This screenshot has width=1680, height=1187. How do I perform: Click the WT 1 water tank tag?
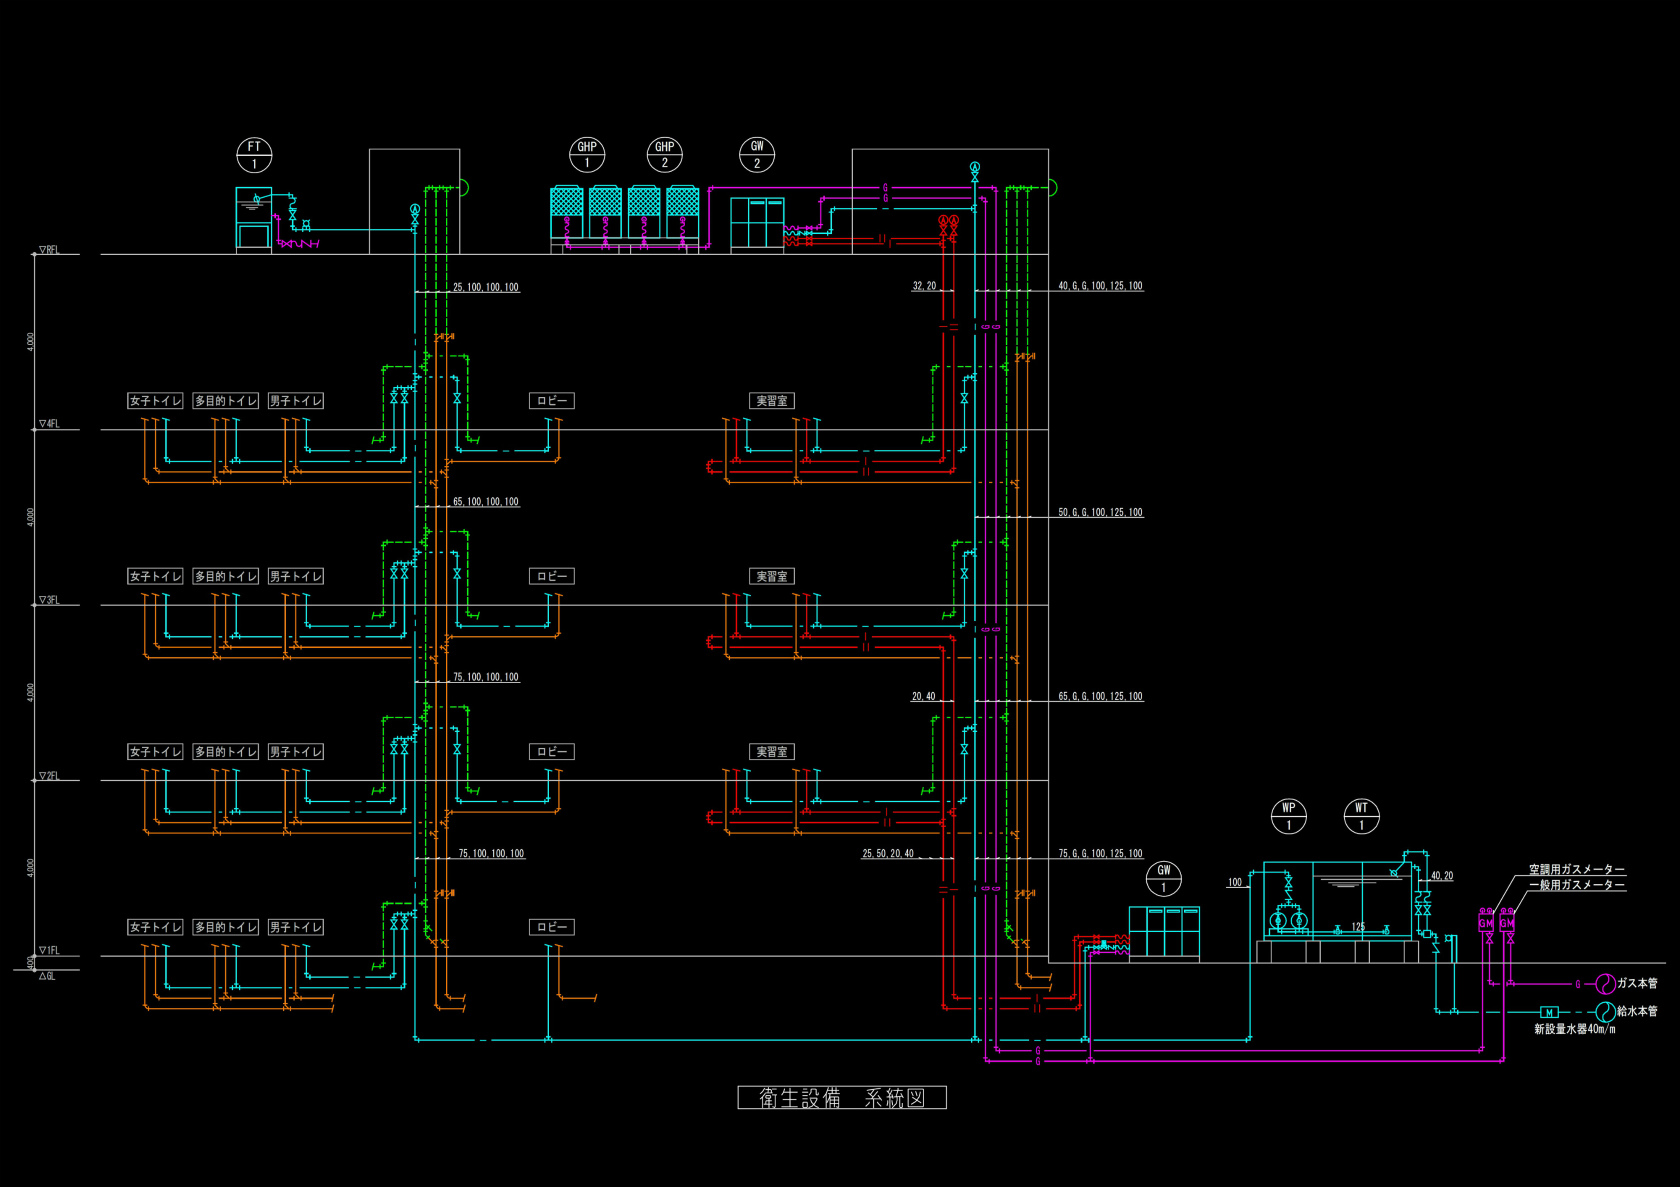(1361, 816)
